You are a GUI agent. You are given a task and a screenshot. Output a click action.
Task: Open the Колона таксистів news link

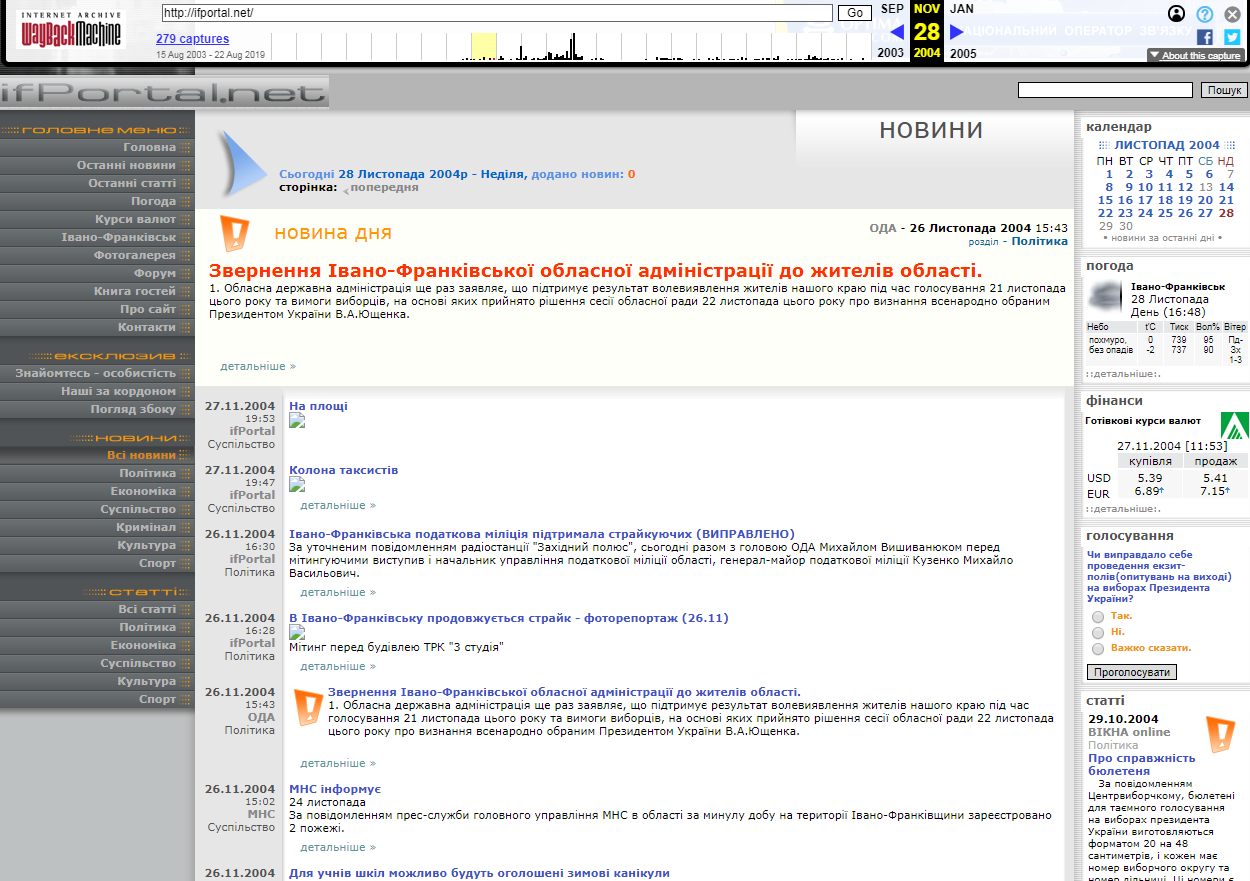pos(344,470)
